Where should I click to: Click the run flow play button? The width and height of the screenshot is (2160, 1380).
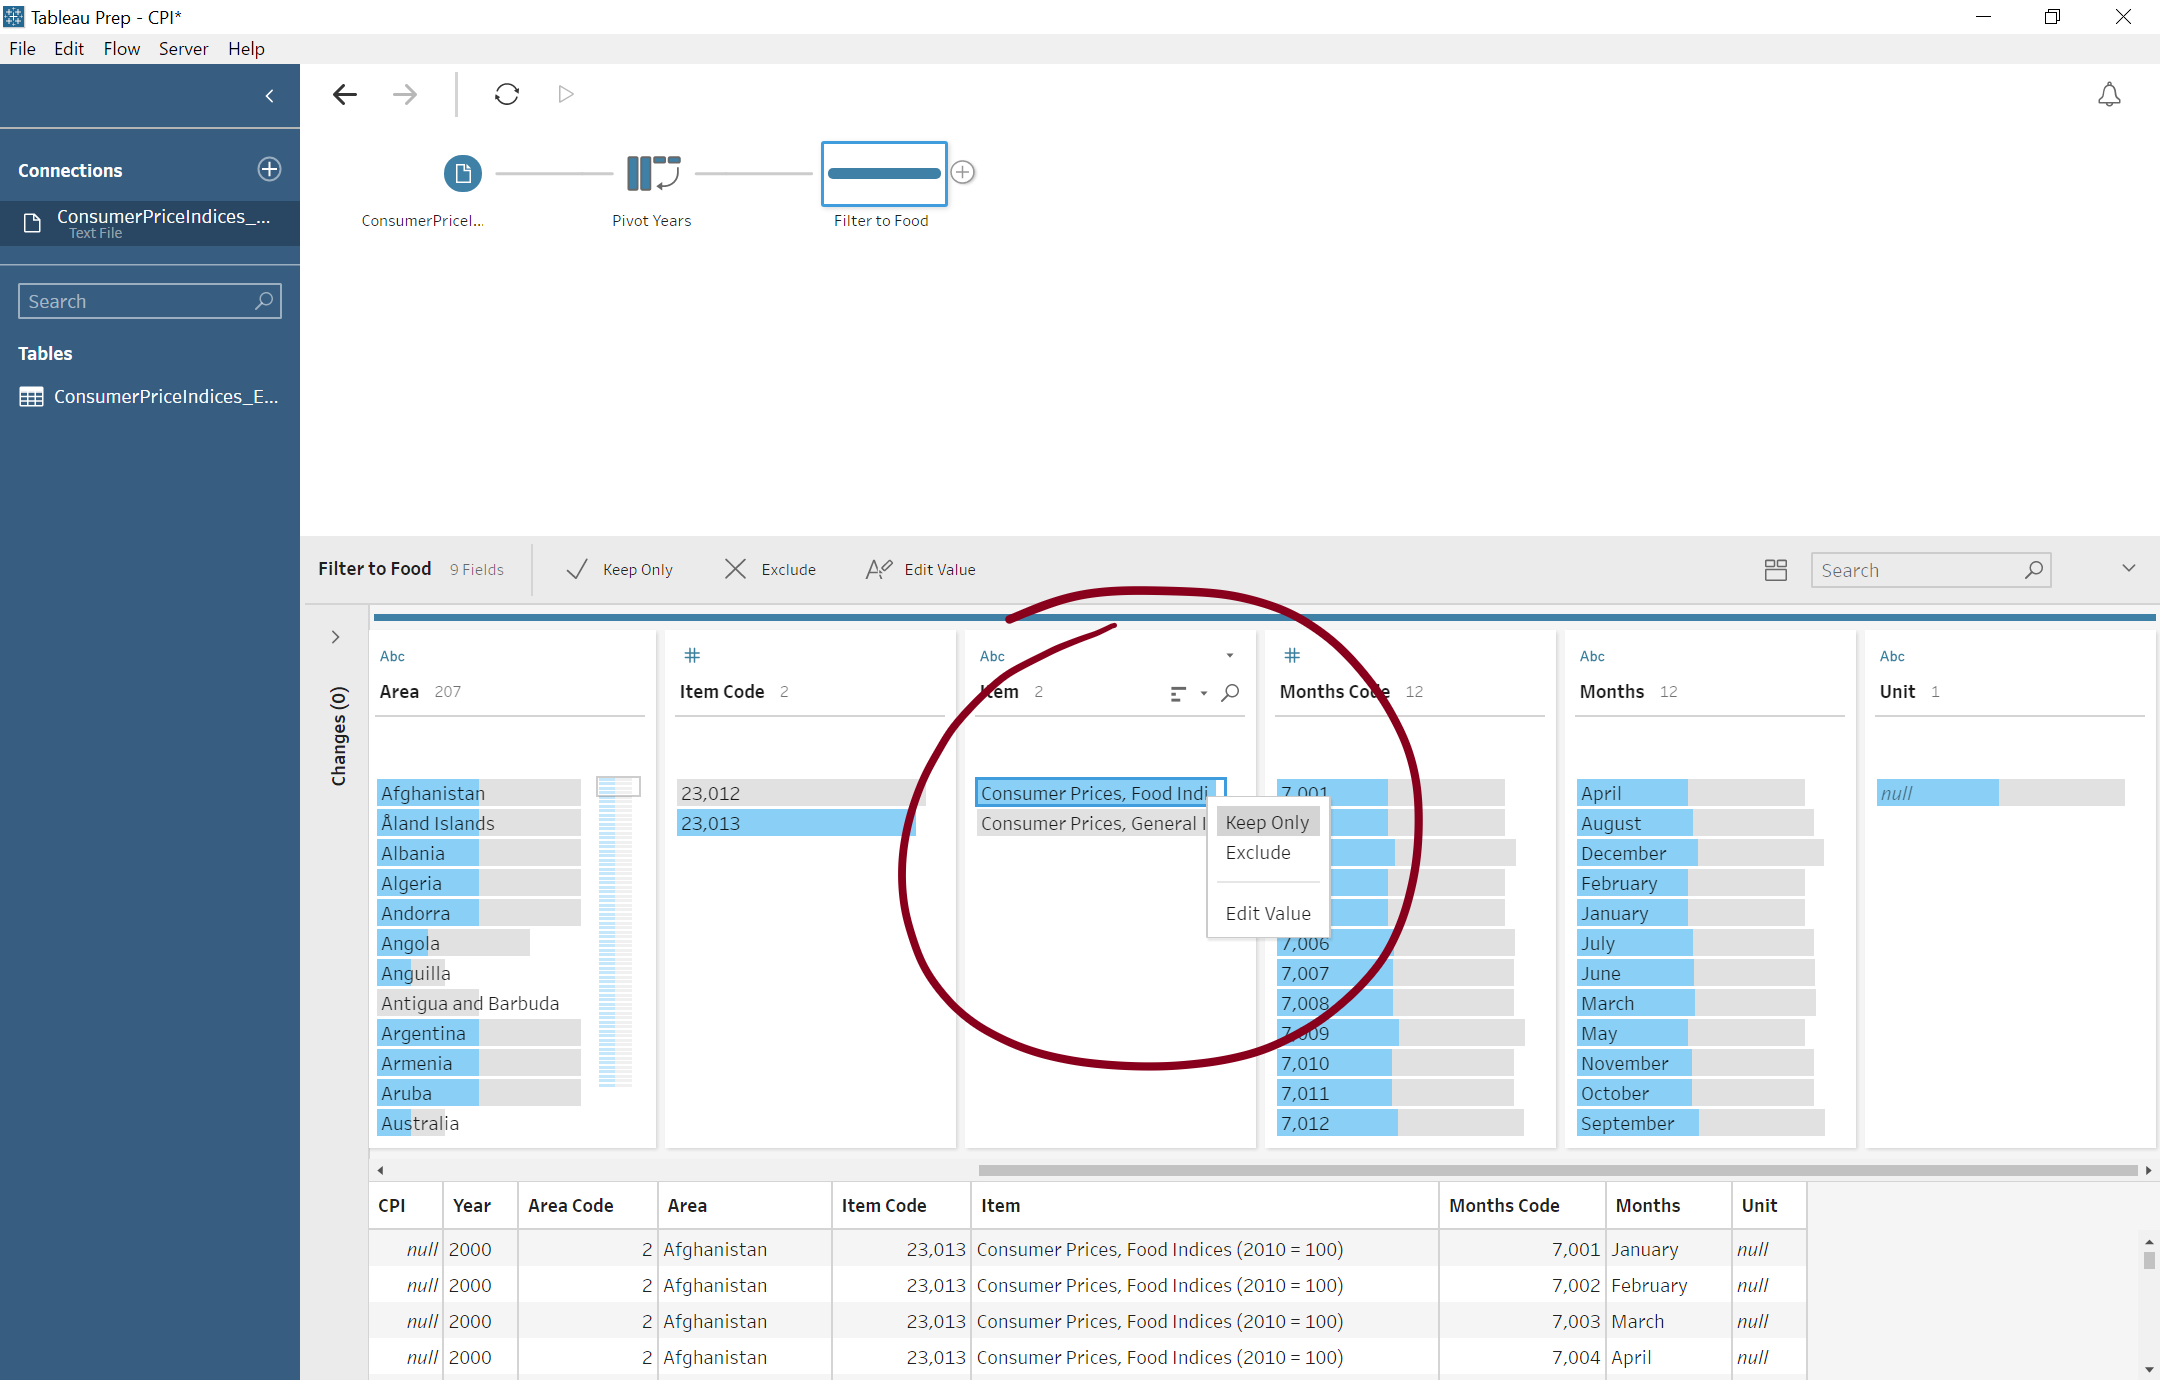[565, 96]
